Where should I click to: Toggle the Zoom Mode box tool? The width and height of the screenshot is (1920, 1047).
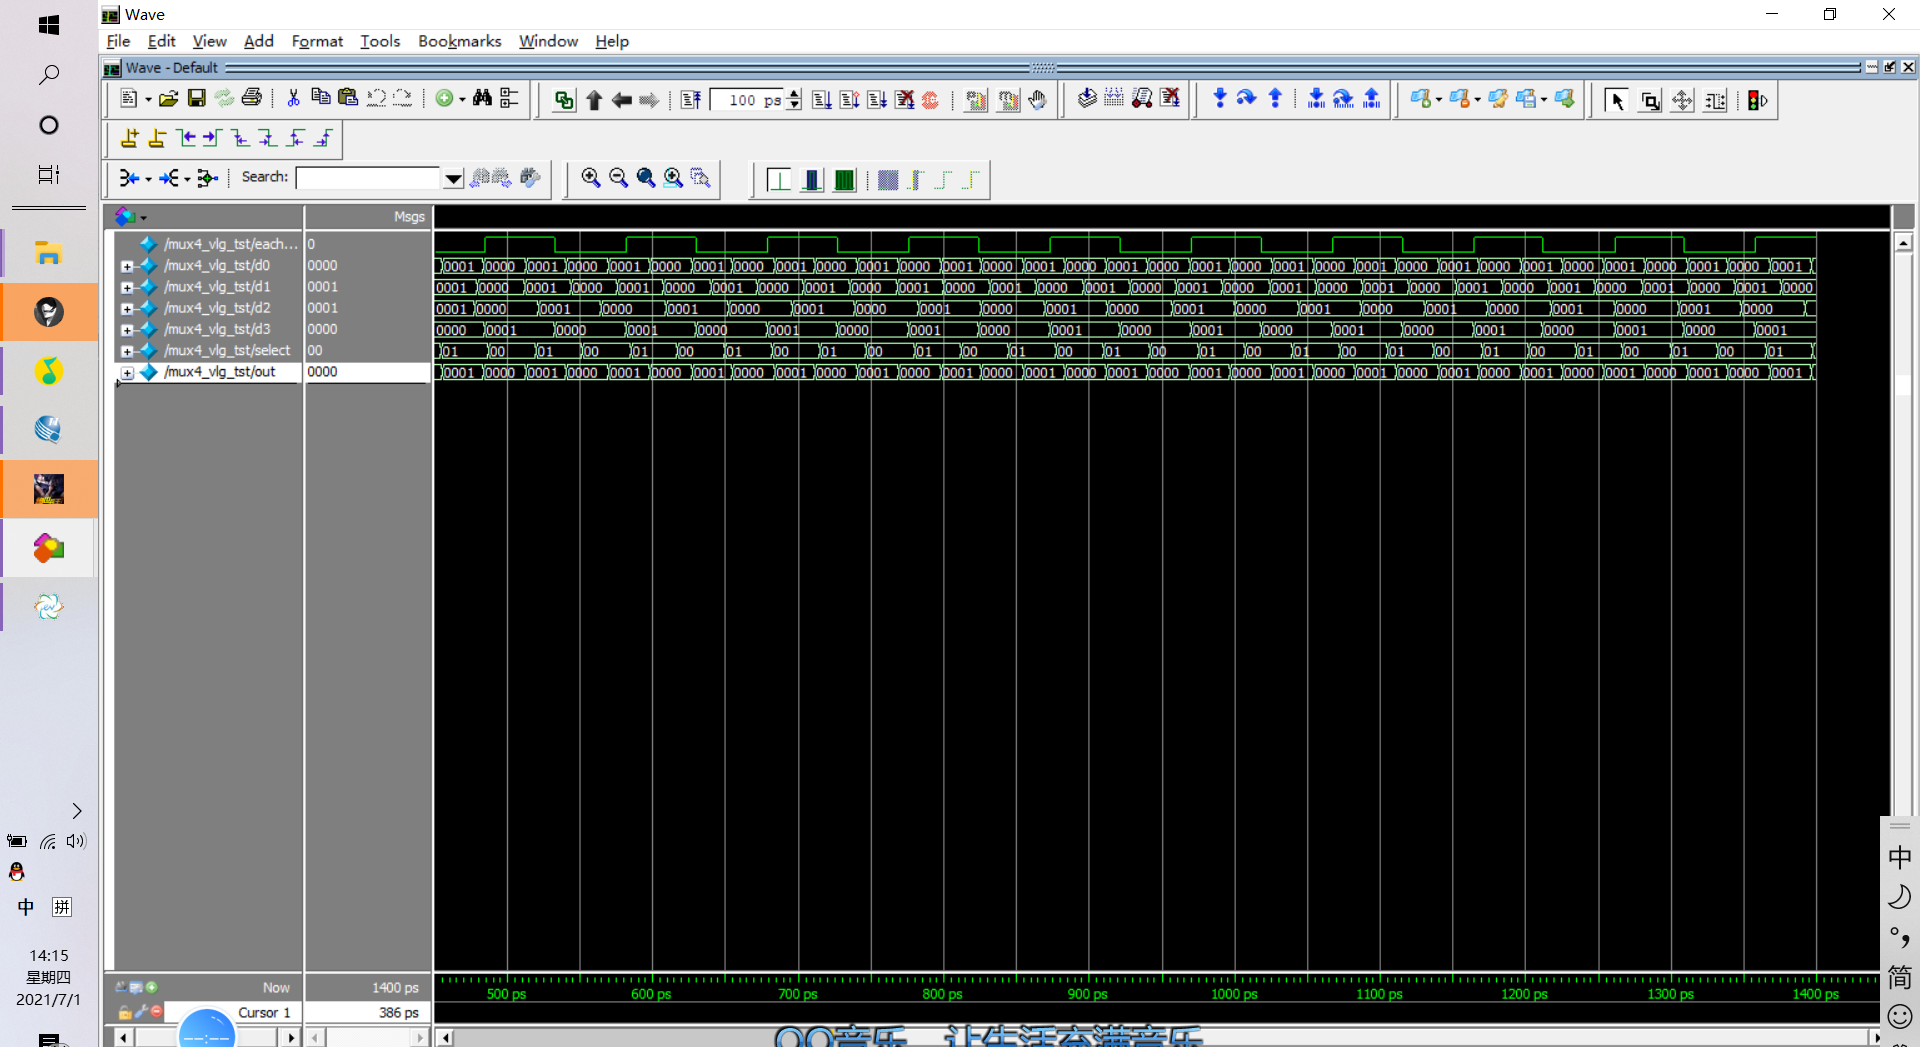point(1650,100)
